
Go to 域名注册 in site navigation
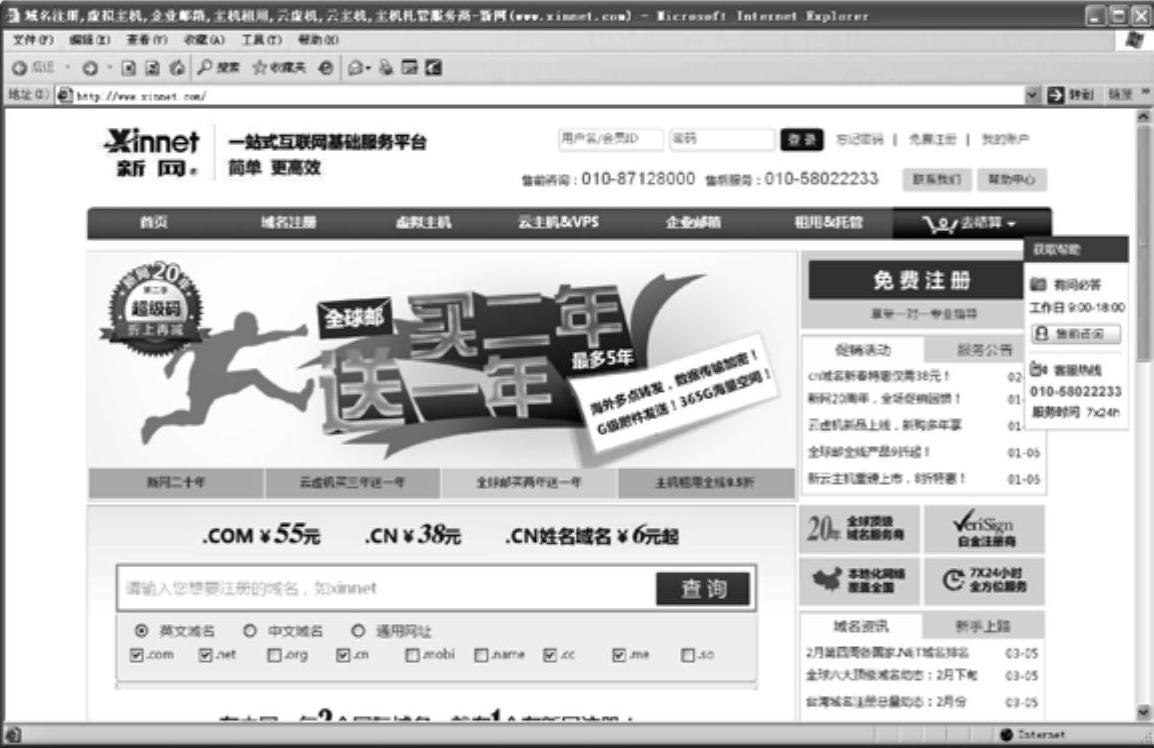(x=288, y=222)
